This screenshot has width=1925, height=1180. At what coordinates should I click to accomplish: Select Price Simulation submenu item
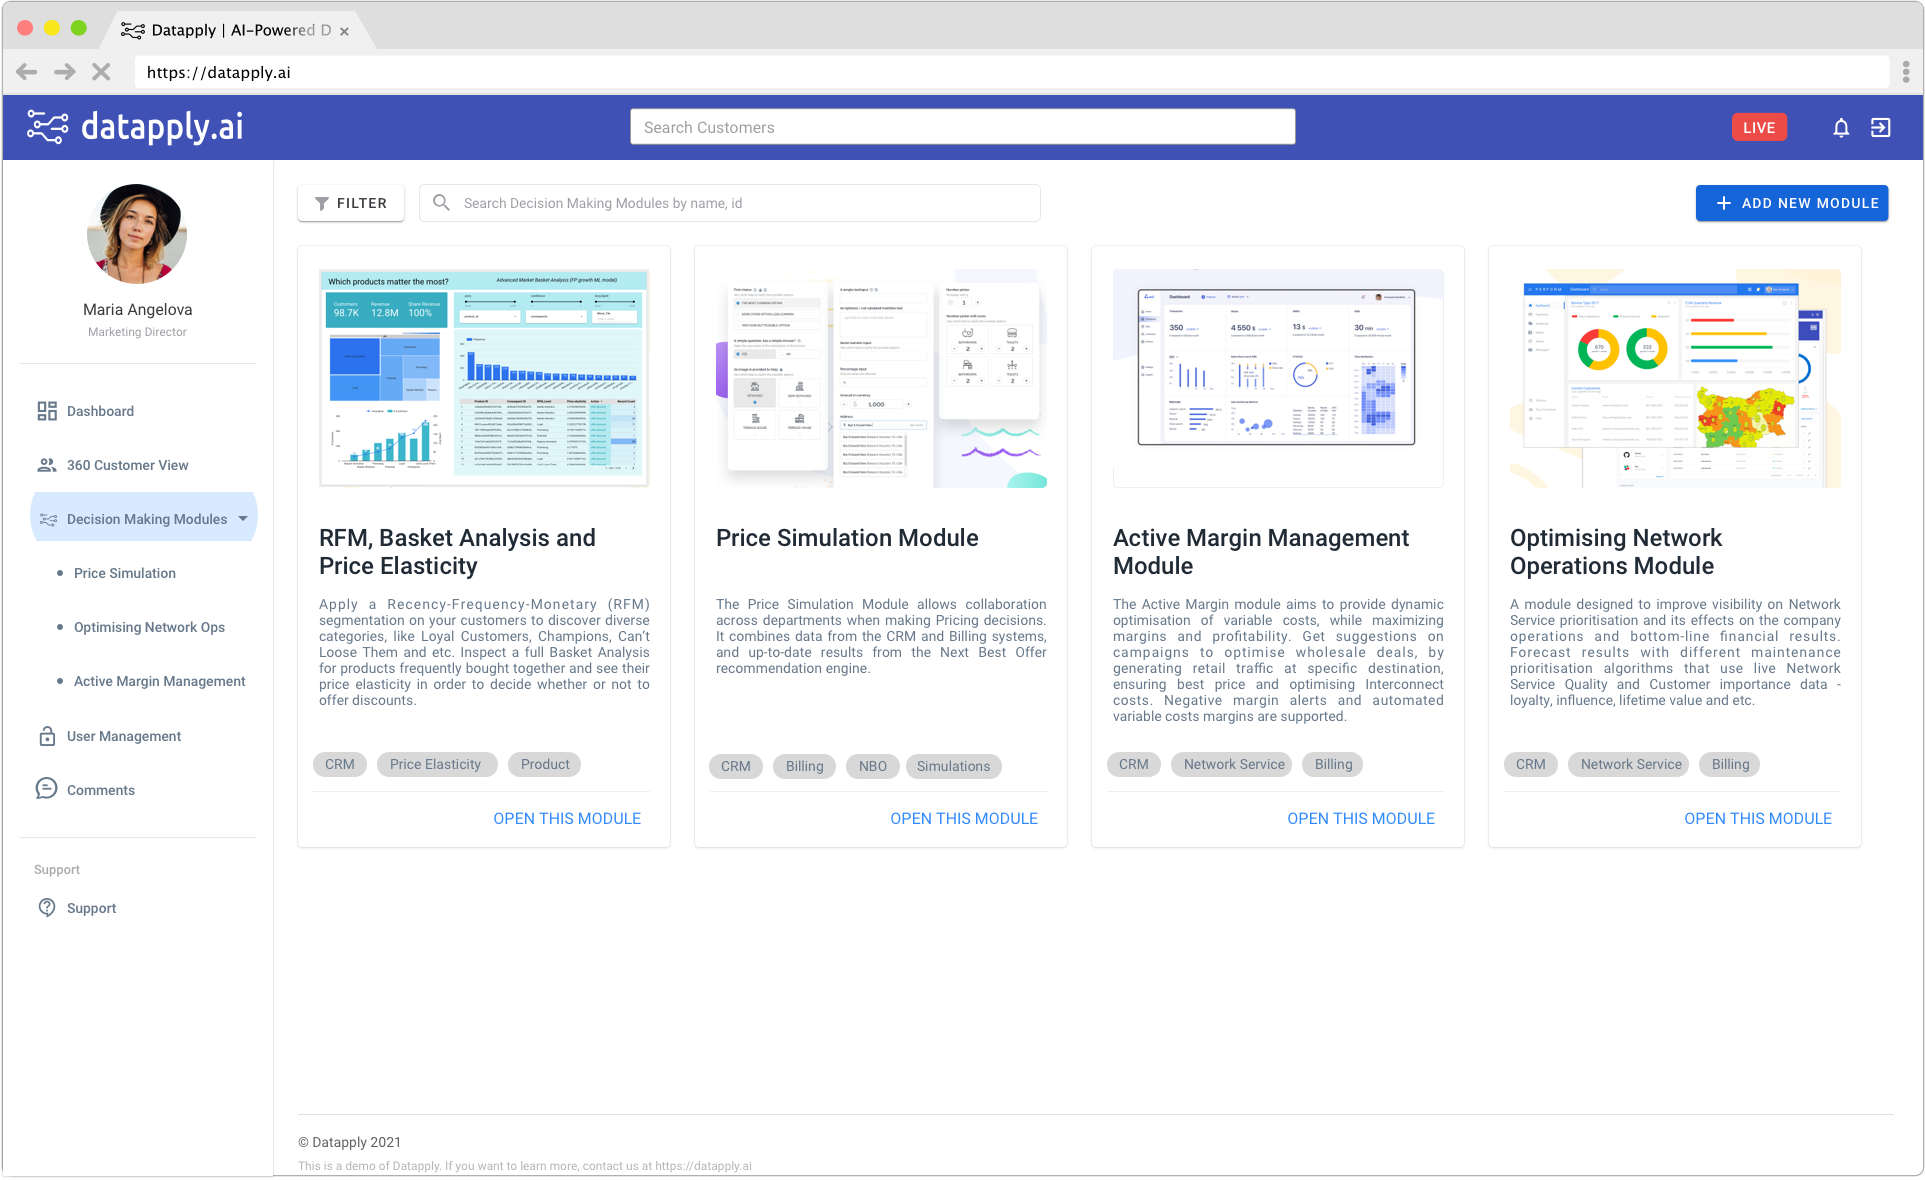125,573
